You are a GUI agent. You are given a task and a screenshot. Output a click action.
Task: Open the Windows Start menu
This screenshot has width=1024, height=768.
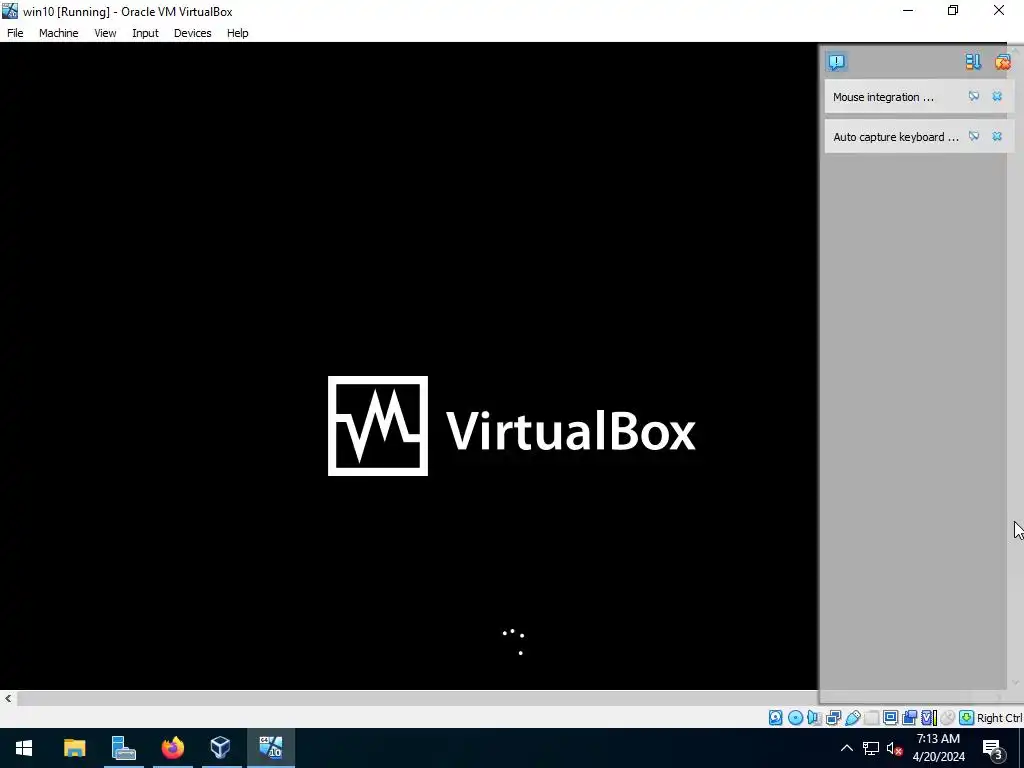(x=24, y=748)
